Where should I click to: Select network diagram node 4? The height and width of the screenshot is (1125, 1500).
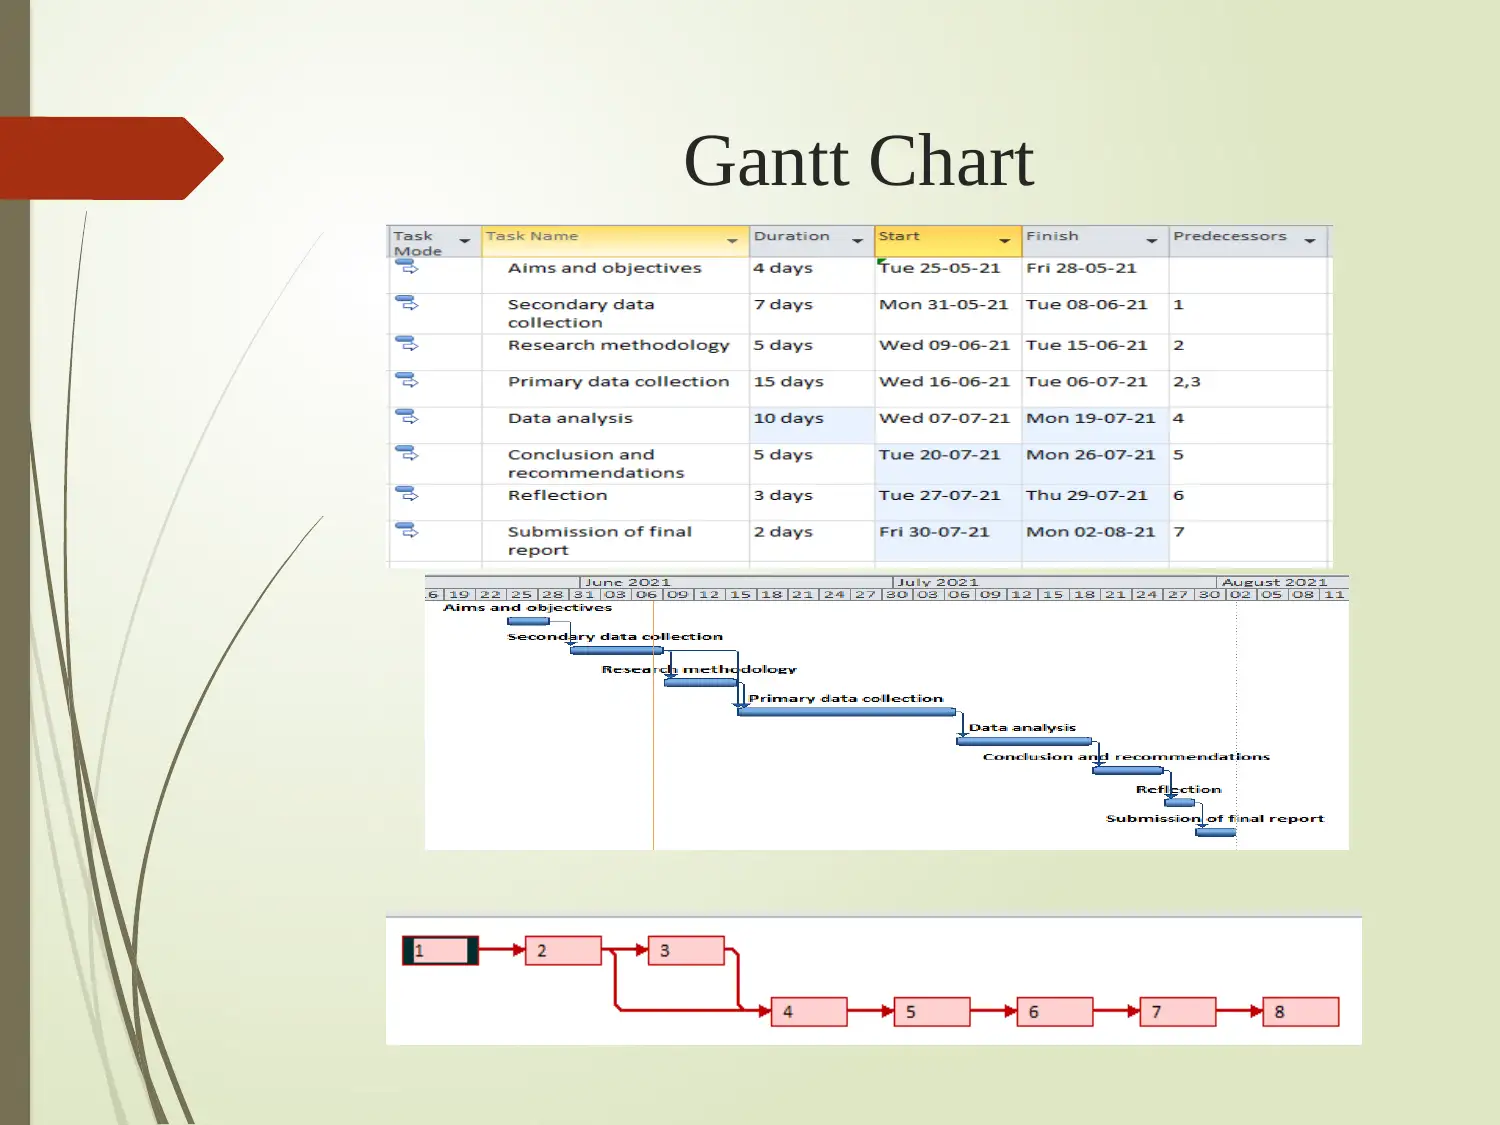point(809,1011)
